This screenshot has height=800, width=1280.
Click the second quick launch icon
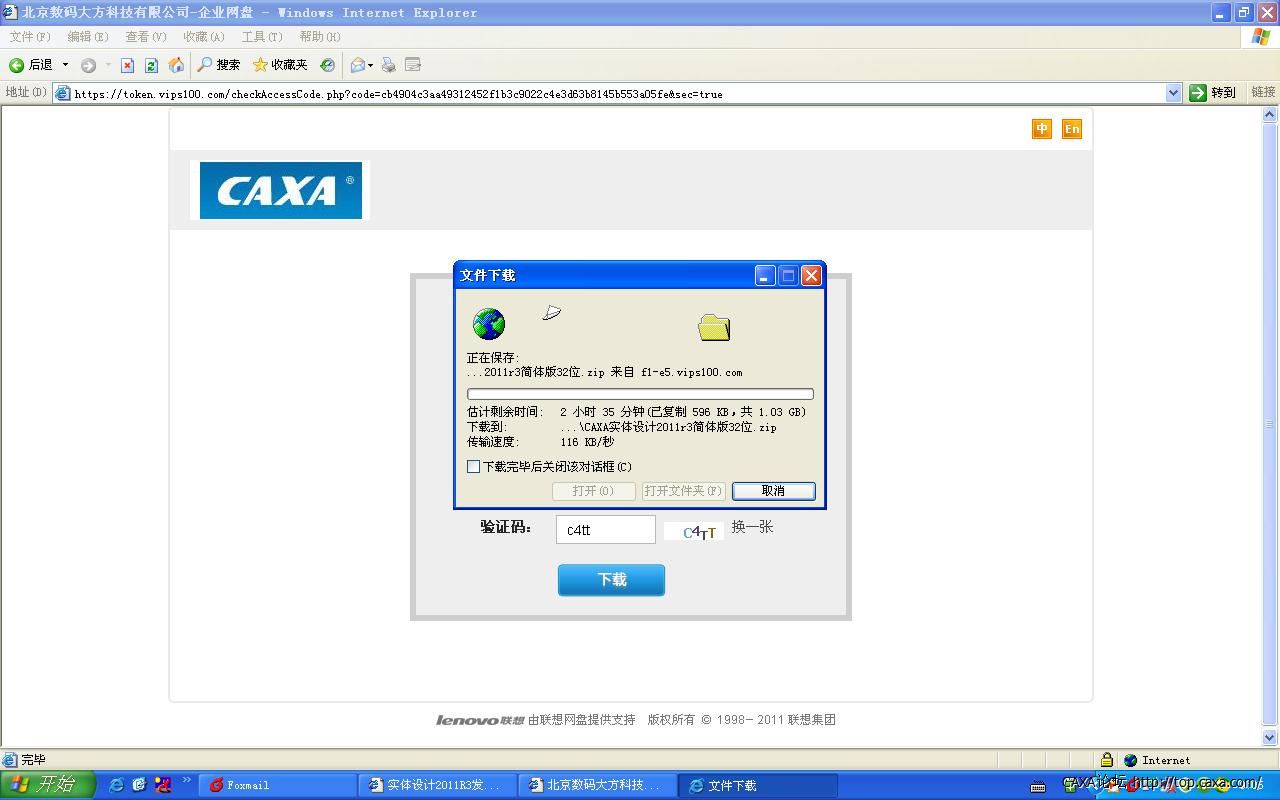point(139,785)
